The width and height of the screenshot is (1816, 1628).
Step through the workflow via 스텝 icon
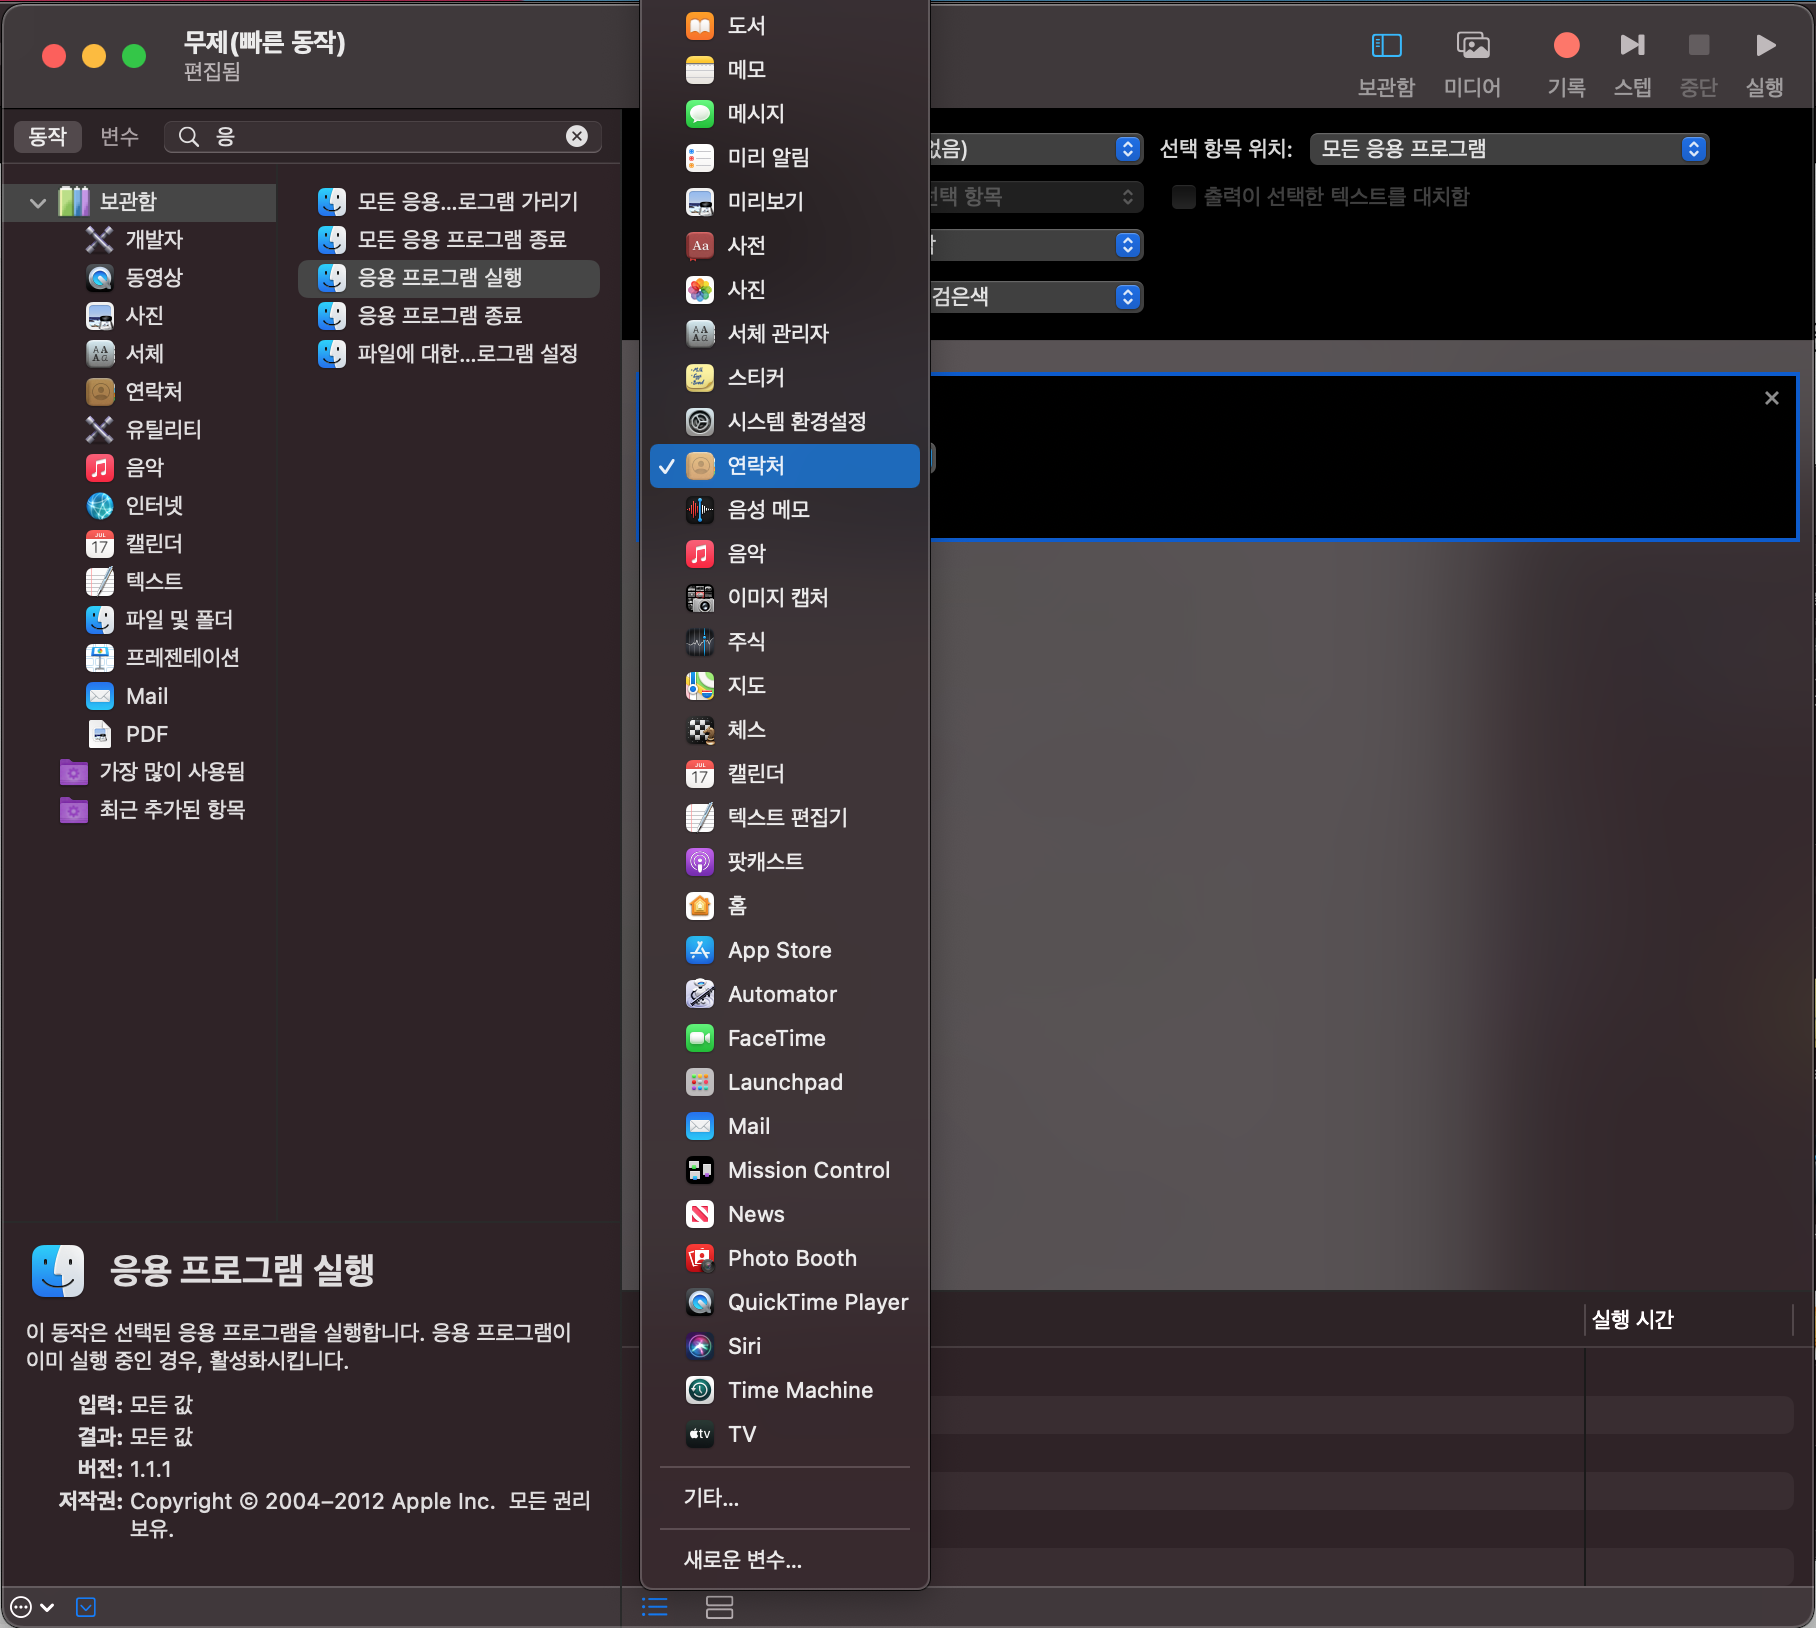1632,45
